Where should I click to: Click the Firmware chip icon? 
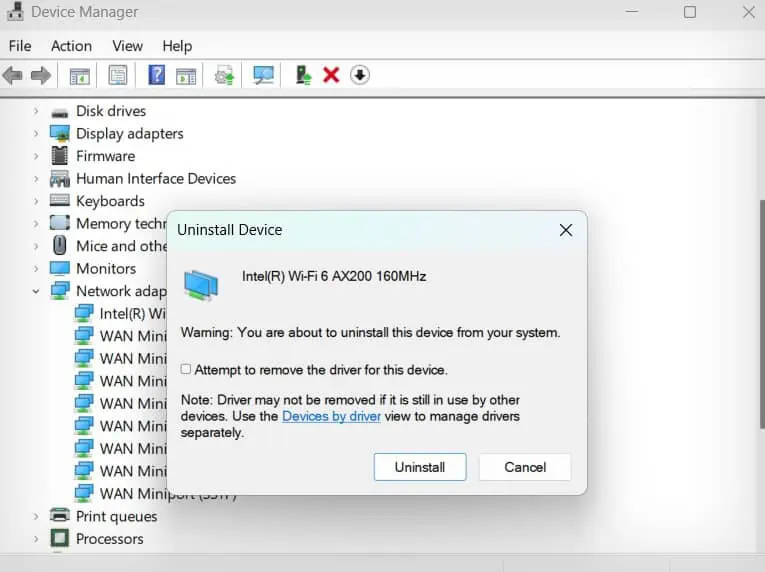[60, 156]
